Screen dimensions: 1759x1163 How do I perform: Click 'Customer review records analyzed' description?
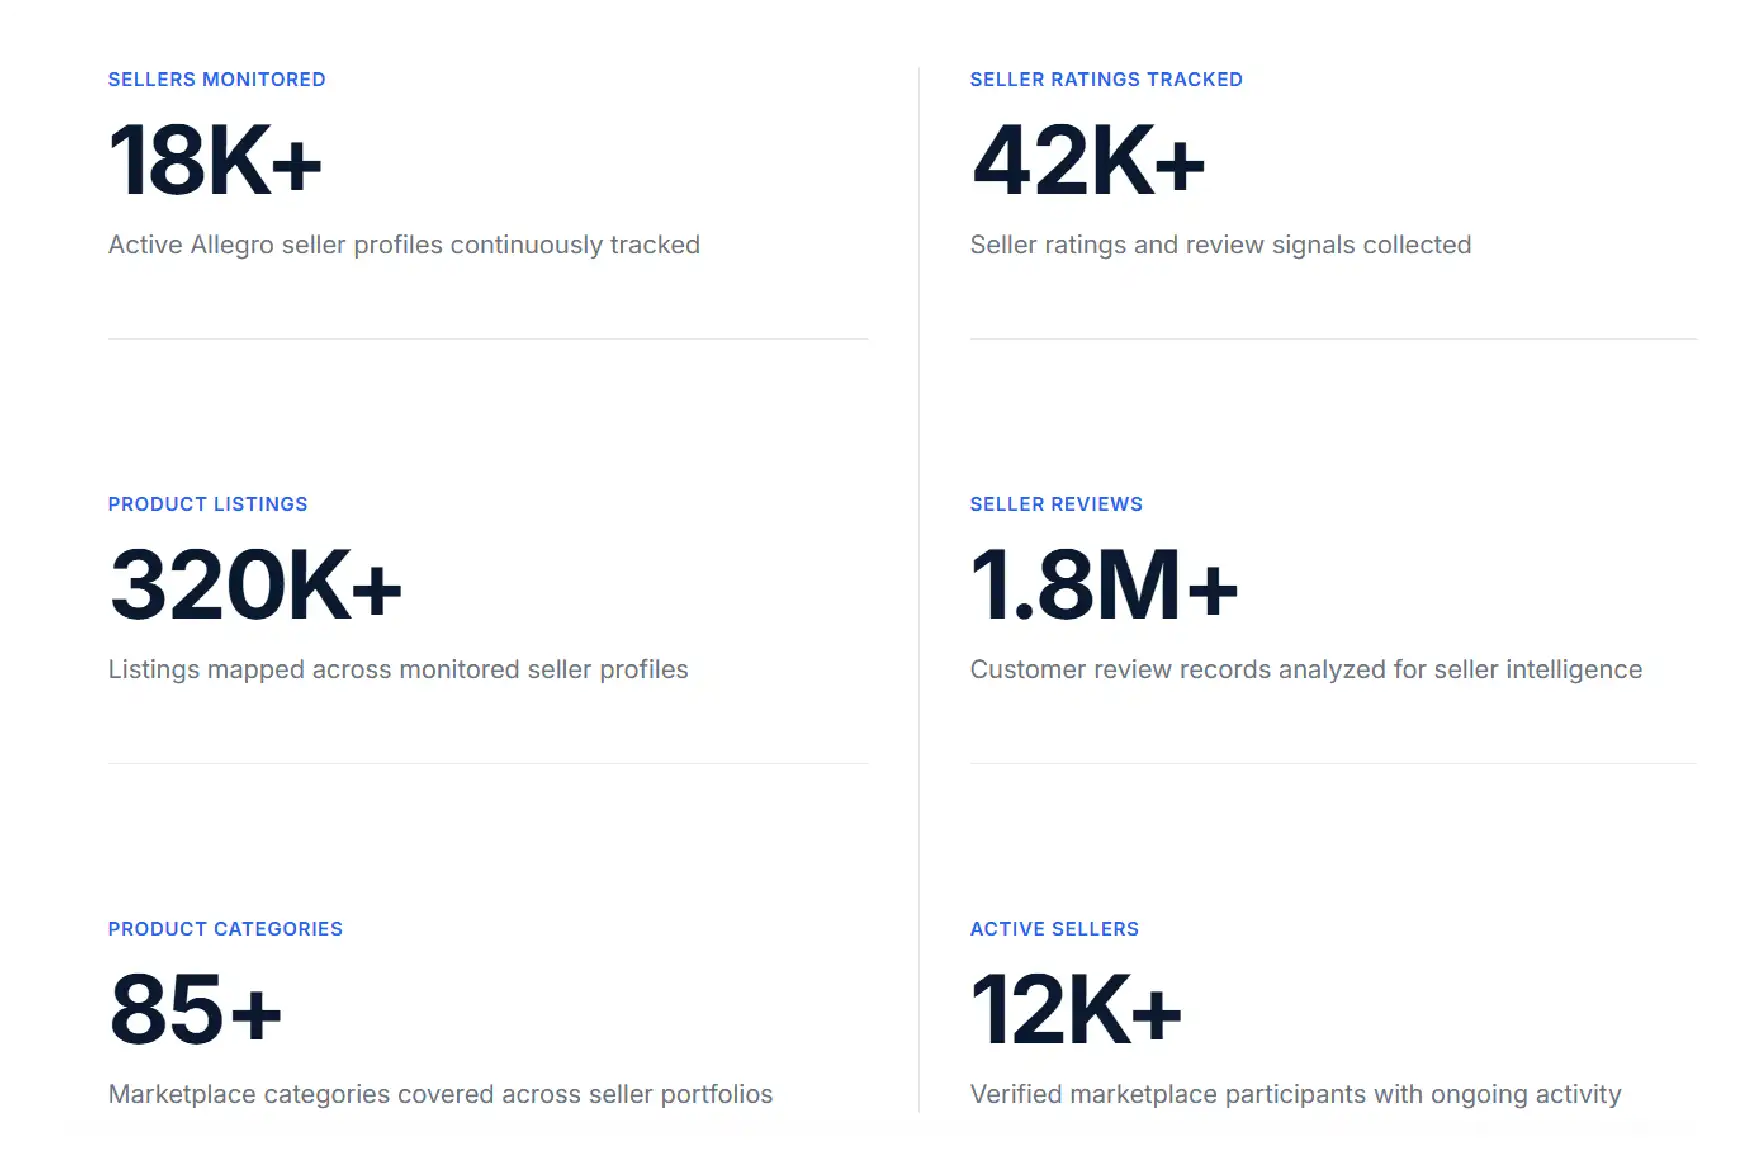(1306, 670)
